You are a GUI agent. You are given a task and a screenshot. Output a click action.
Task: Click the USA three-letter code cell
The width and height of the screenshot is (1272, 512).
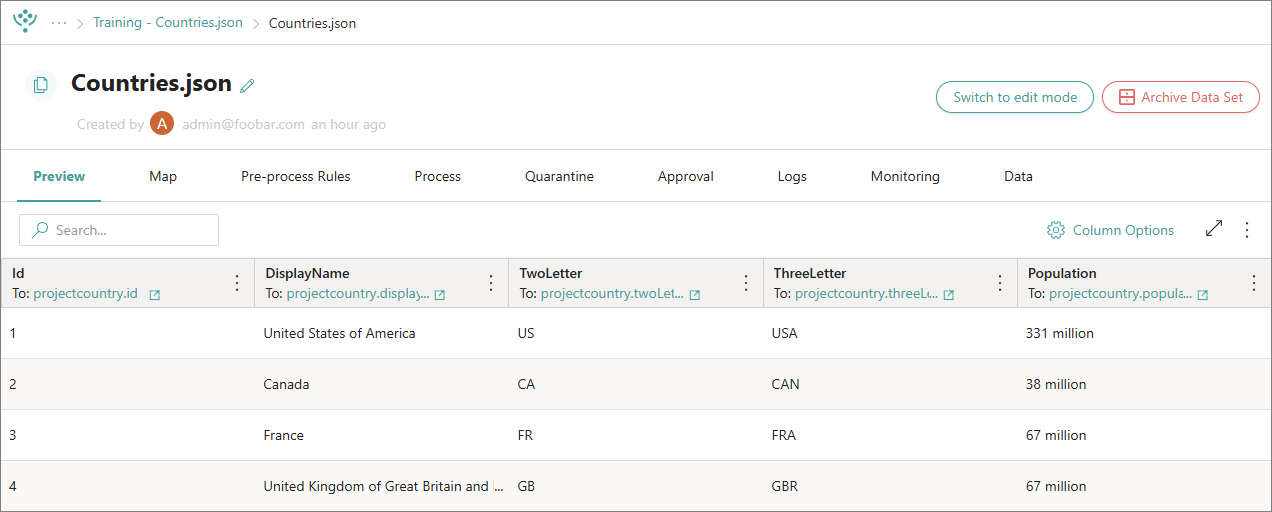point(890,333)
